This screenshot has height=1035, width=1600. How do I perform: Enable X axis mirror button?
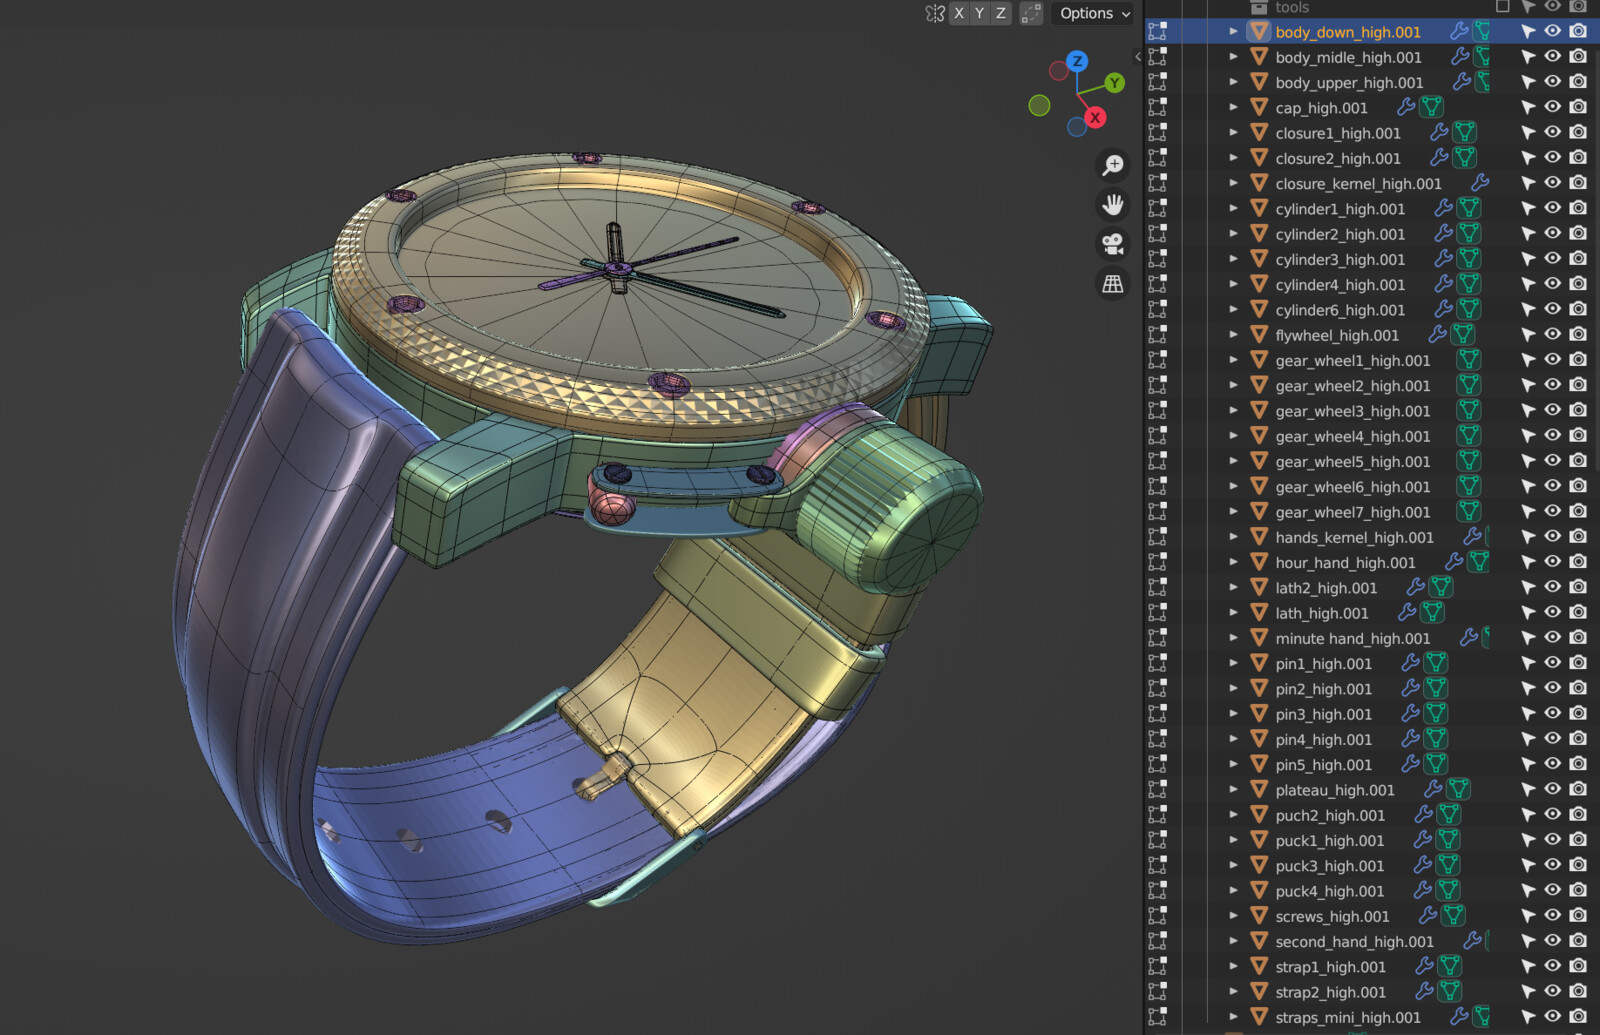pos(959,13)
